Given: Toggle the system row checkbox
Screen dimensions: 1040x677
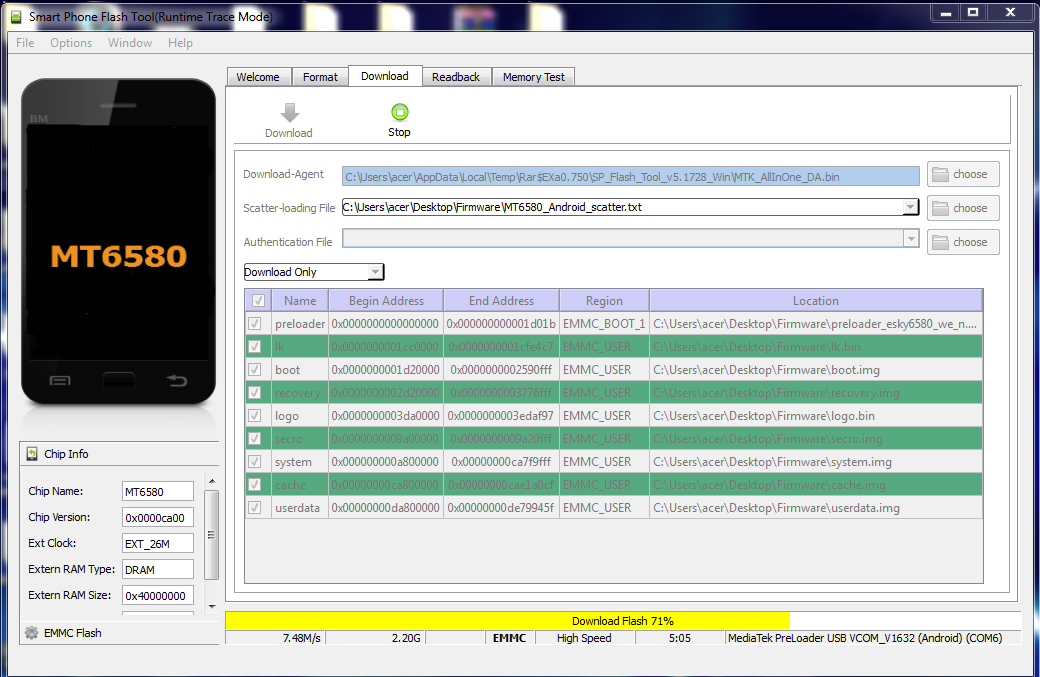Looking at the screenshot, I should (x=255, y=462).
